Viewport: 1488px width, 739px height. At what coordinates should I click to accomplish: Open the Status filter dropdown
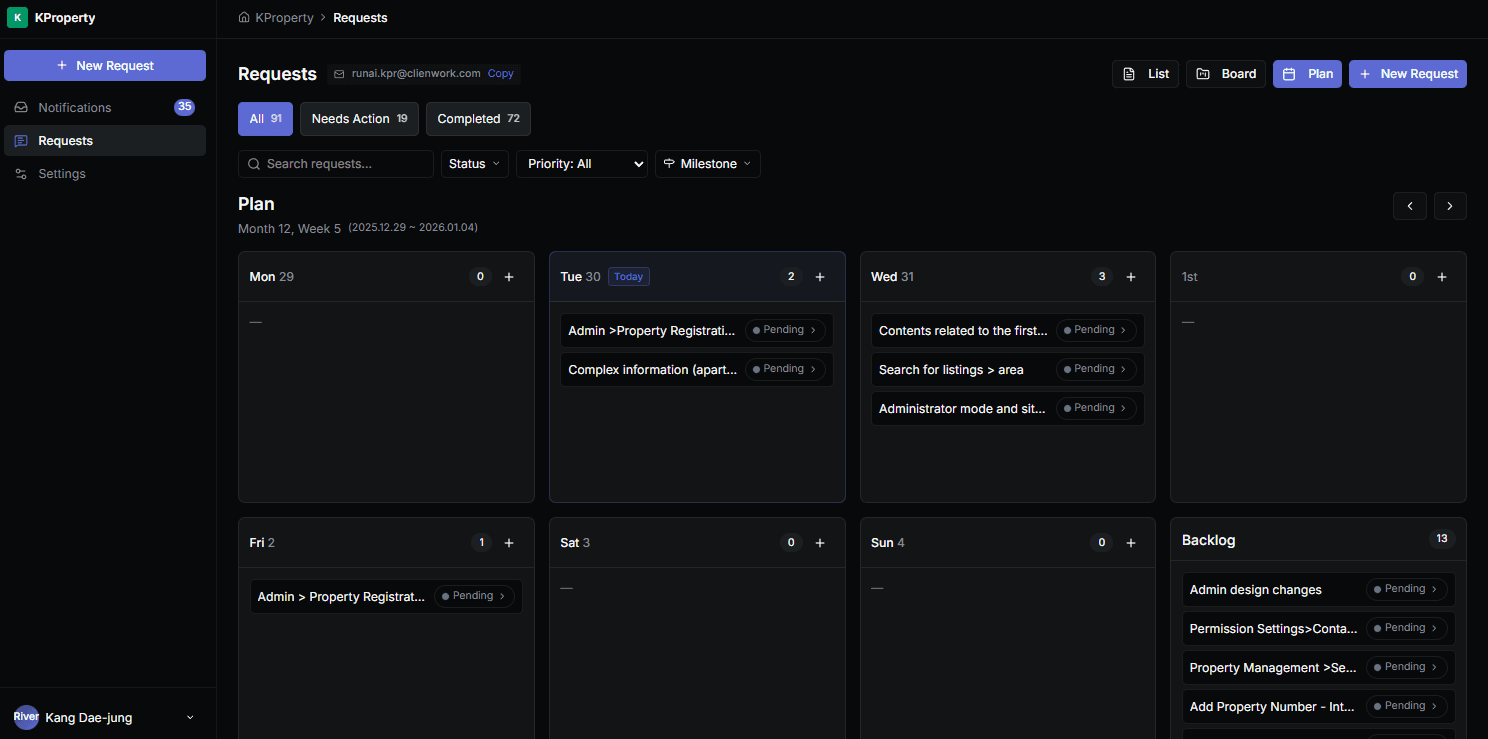tap(474, 164)
